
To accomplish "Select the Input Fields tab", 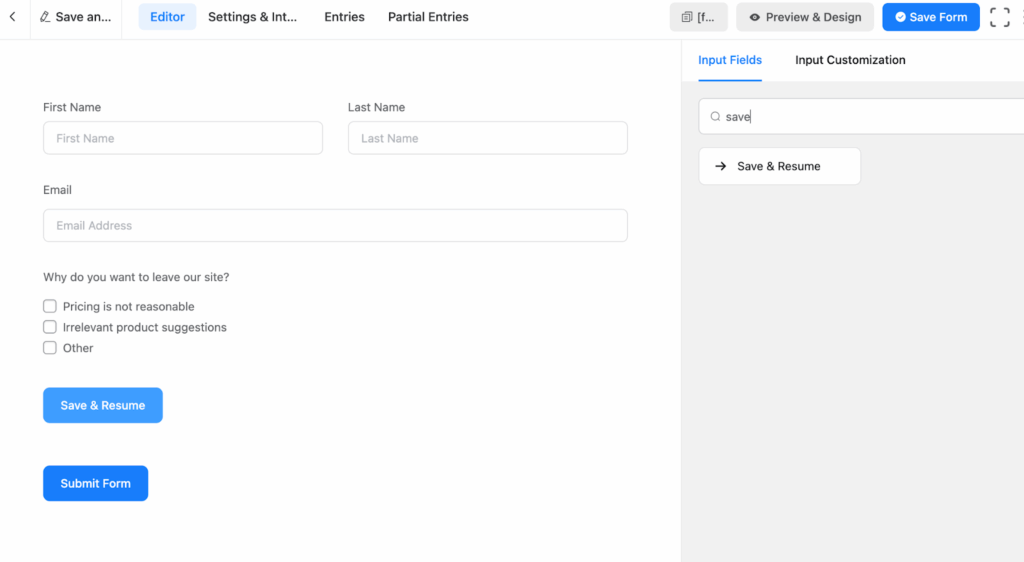I will coord(729,60).
